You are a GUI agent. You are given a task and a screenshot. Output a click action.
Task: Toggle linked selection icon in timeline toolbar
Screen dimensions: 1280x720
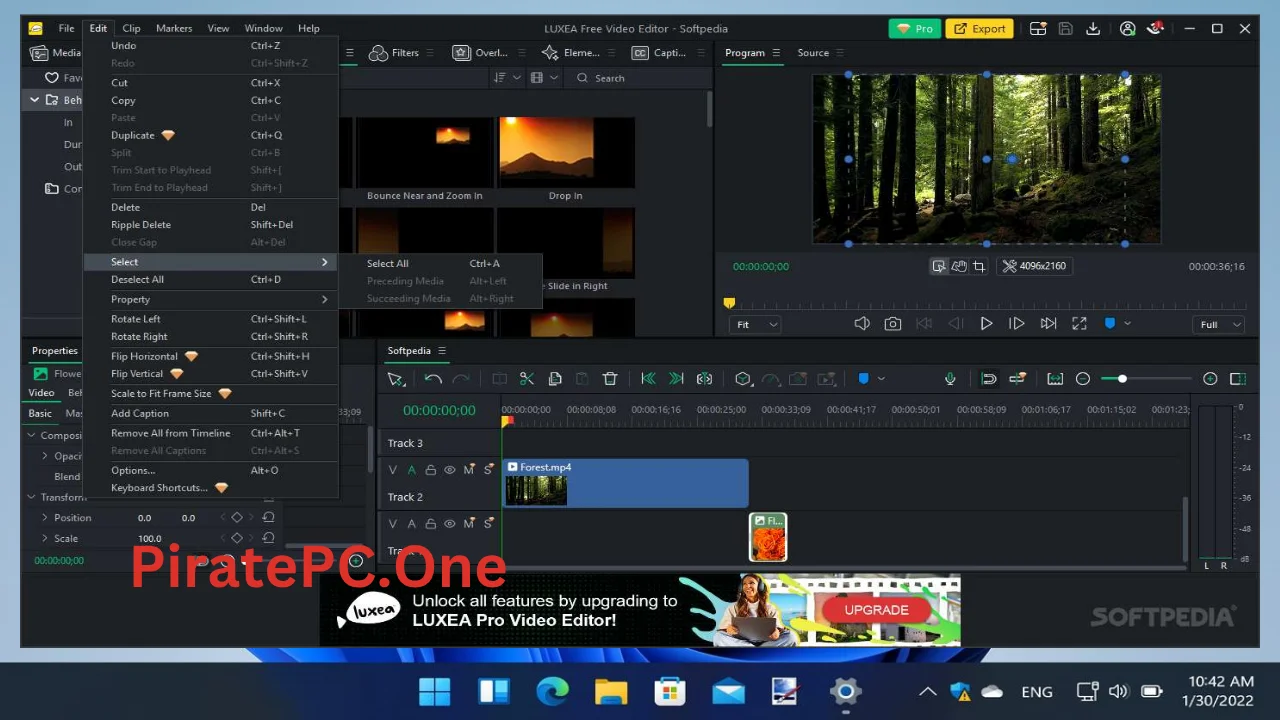pos(1018,379)
